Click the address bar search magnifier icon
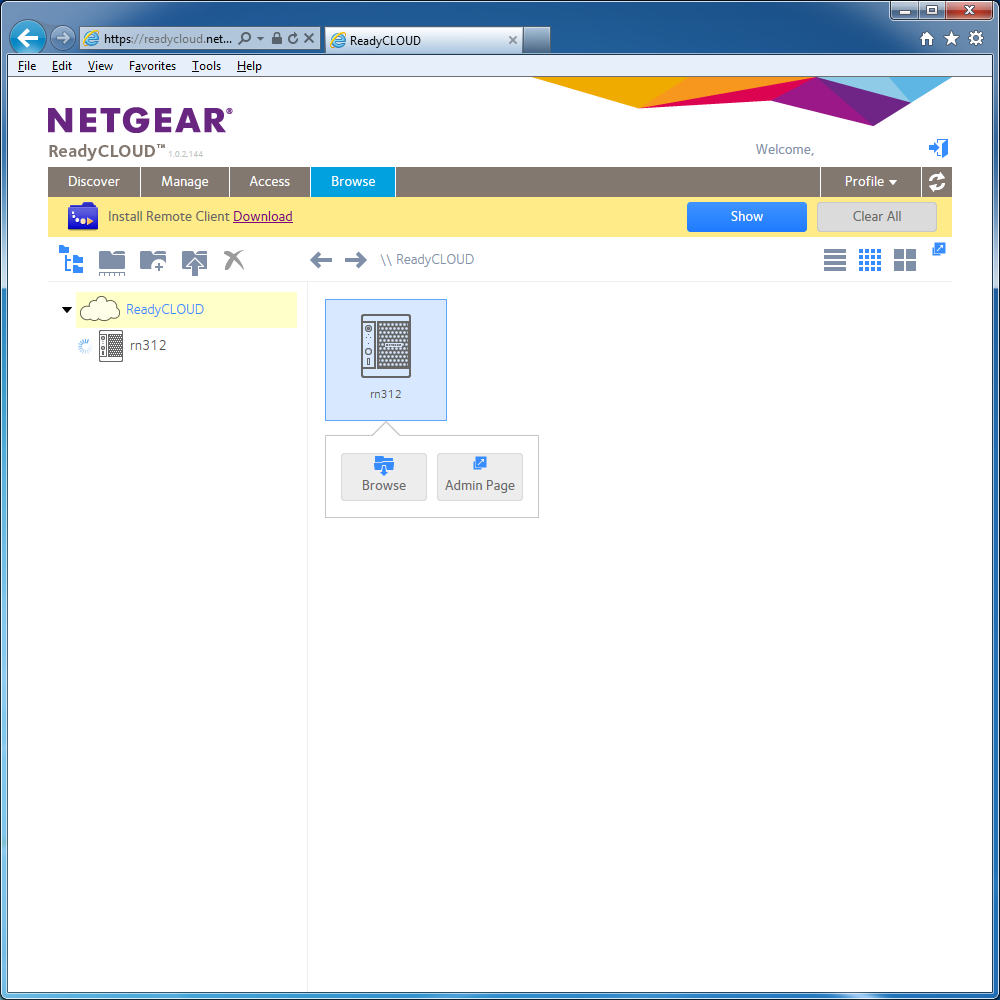1000x1000 pixels. [244, 38]
